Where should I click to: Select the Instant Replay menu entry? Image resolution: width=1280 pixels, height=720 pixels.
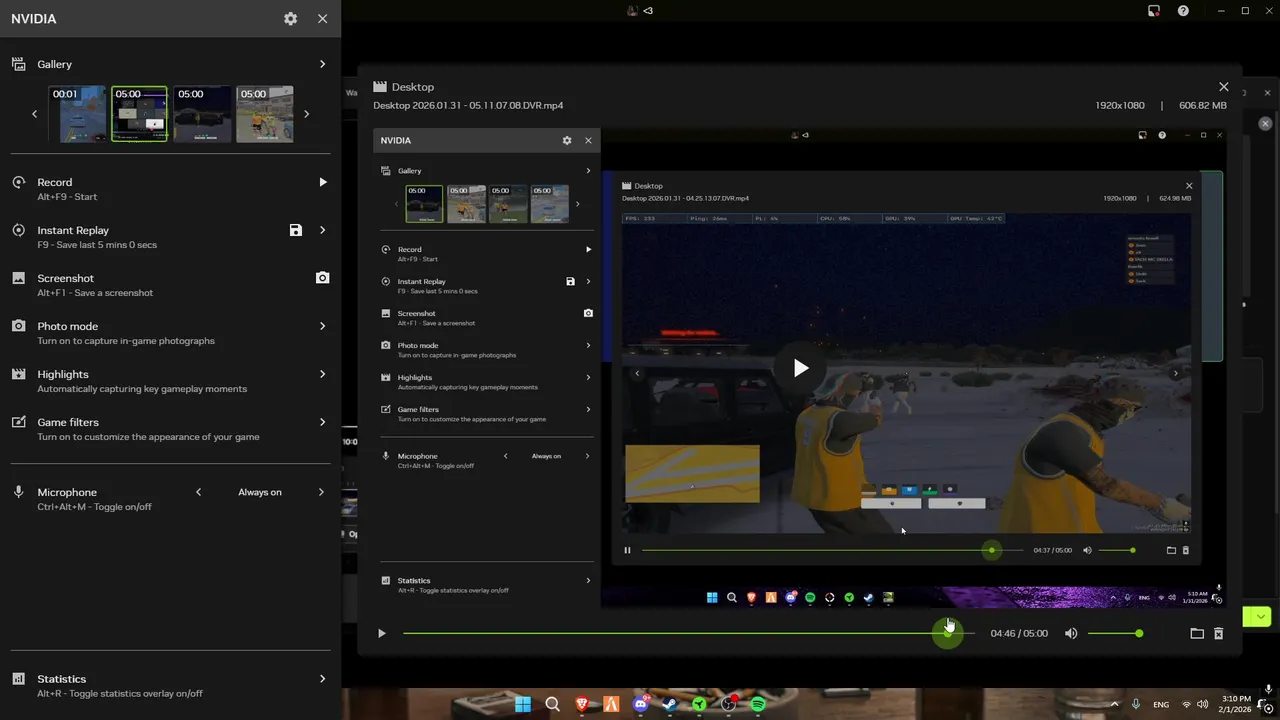point(170,237)
